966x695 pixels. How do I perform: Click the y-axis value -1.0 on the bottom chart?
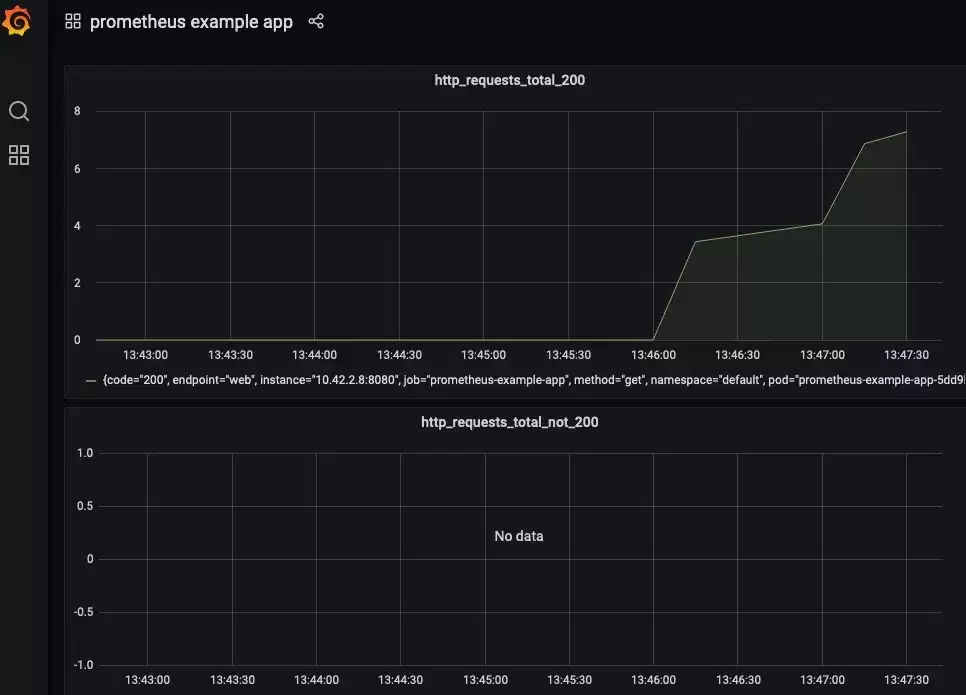coord(84,665)
